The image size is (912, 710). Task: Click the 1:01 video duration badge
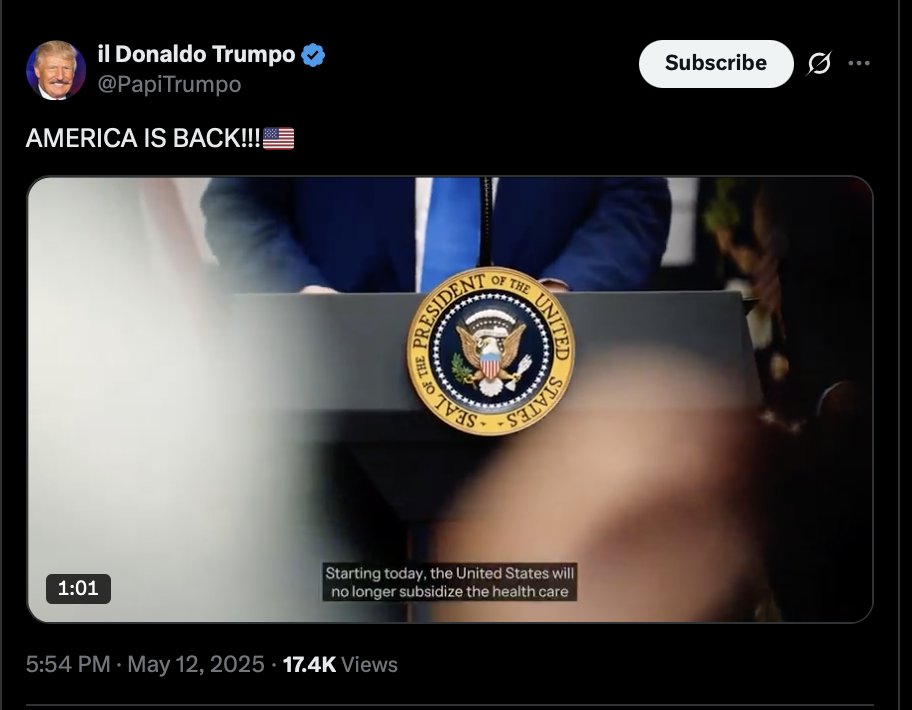click(x=79, y=588)
